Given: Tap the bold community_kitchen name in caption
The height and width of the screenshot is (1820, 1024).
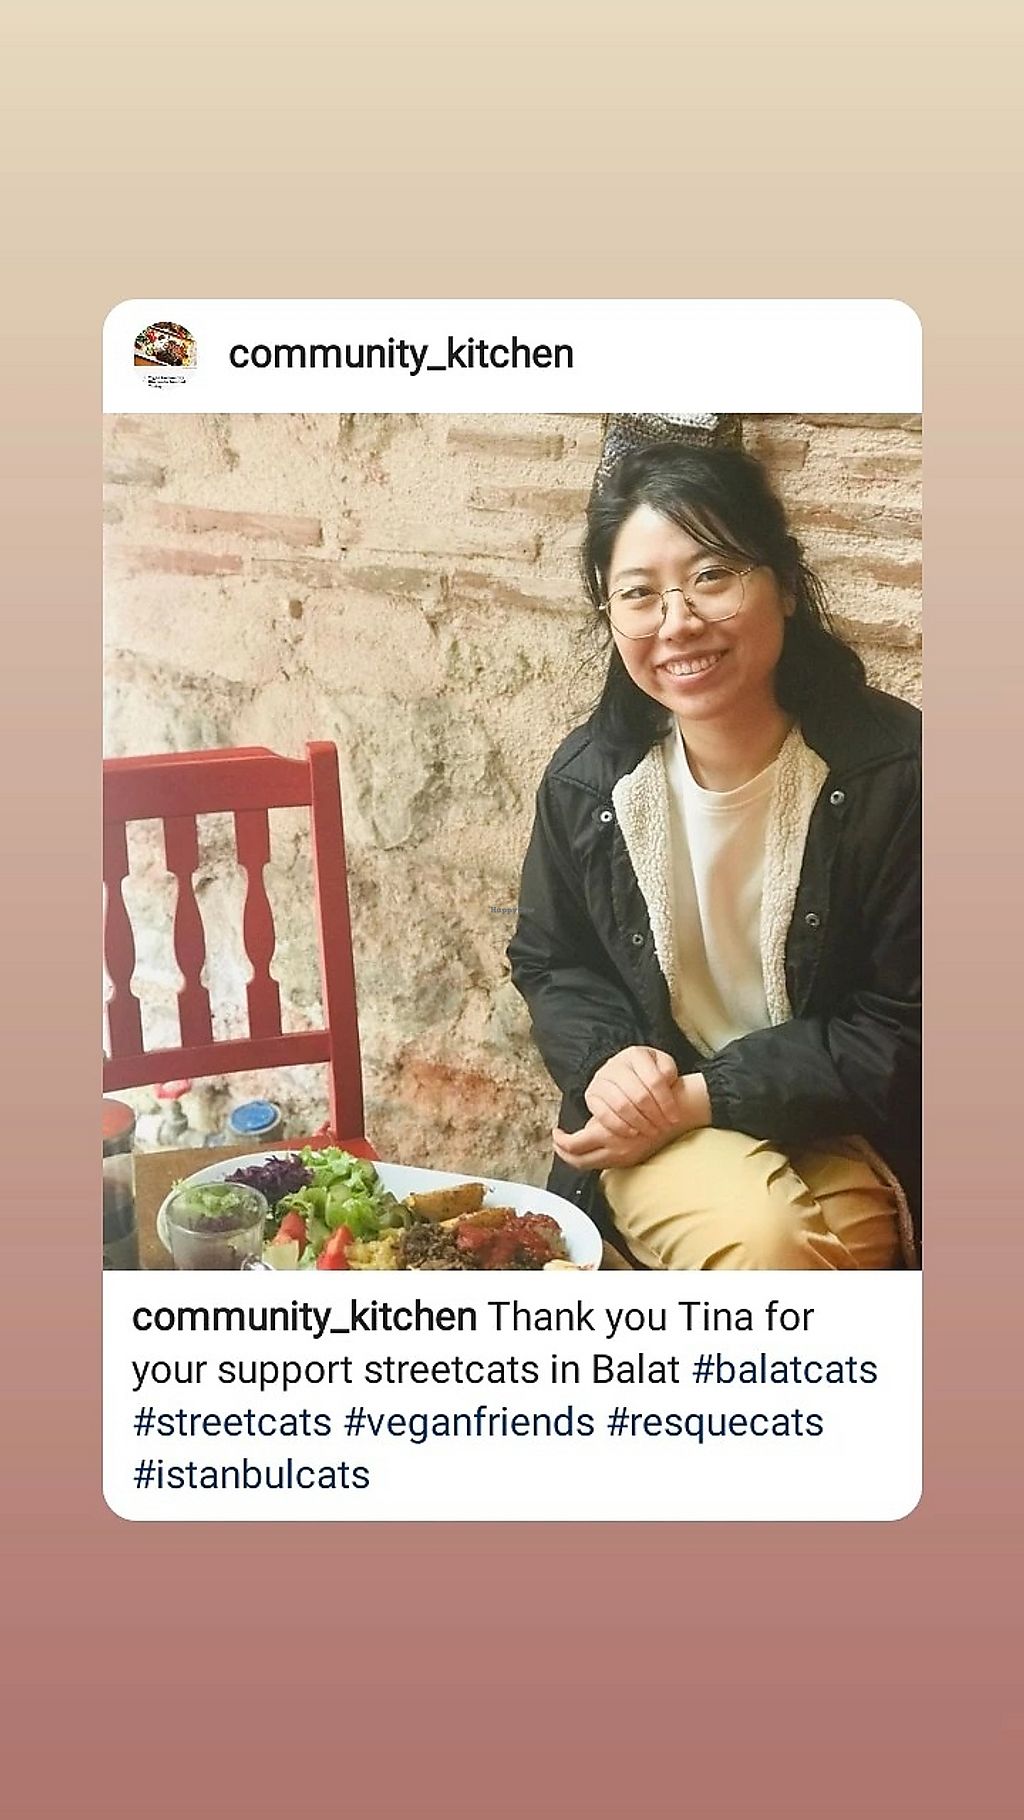Looking at the screenshot, I should [304, 1317].
